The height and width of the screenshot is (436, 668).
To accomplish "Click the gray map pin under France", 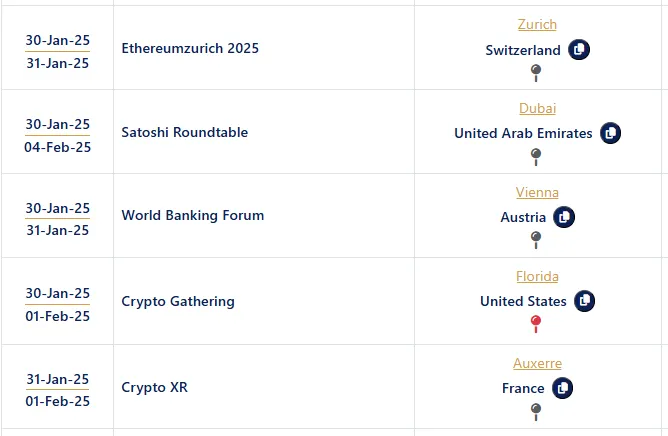I will pos(536,409).
